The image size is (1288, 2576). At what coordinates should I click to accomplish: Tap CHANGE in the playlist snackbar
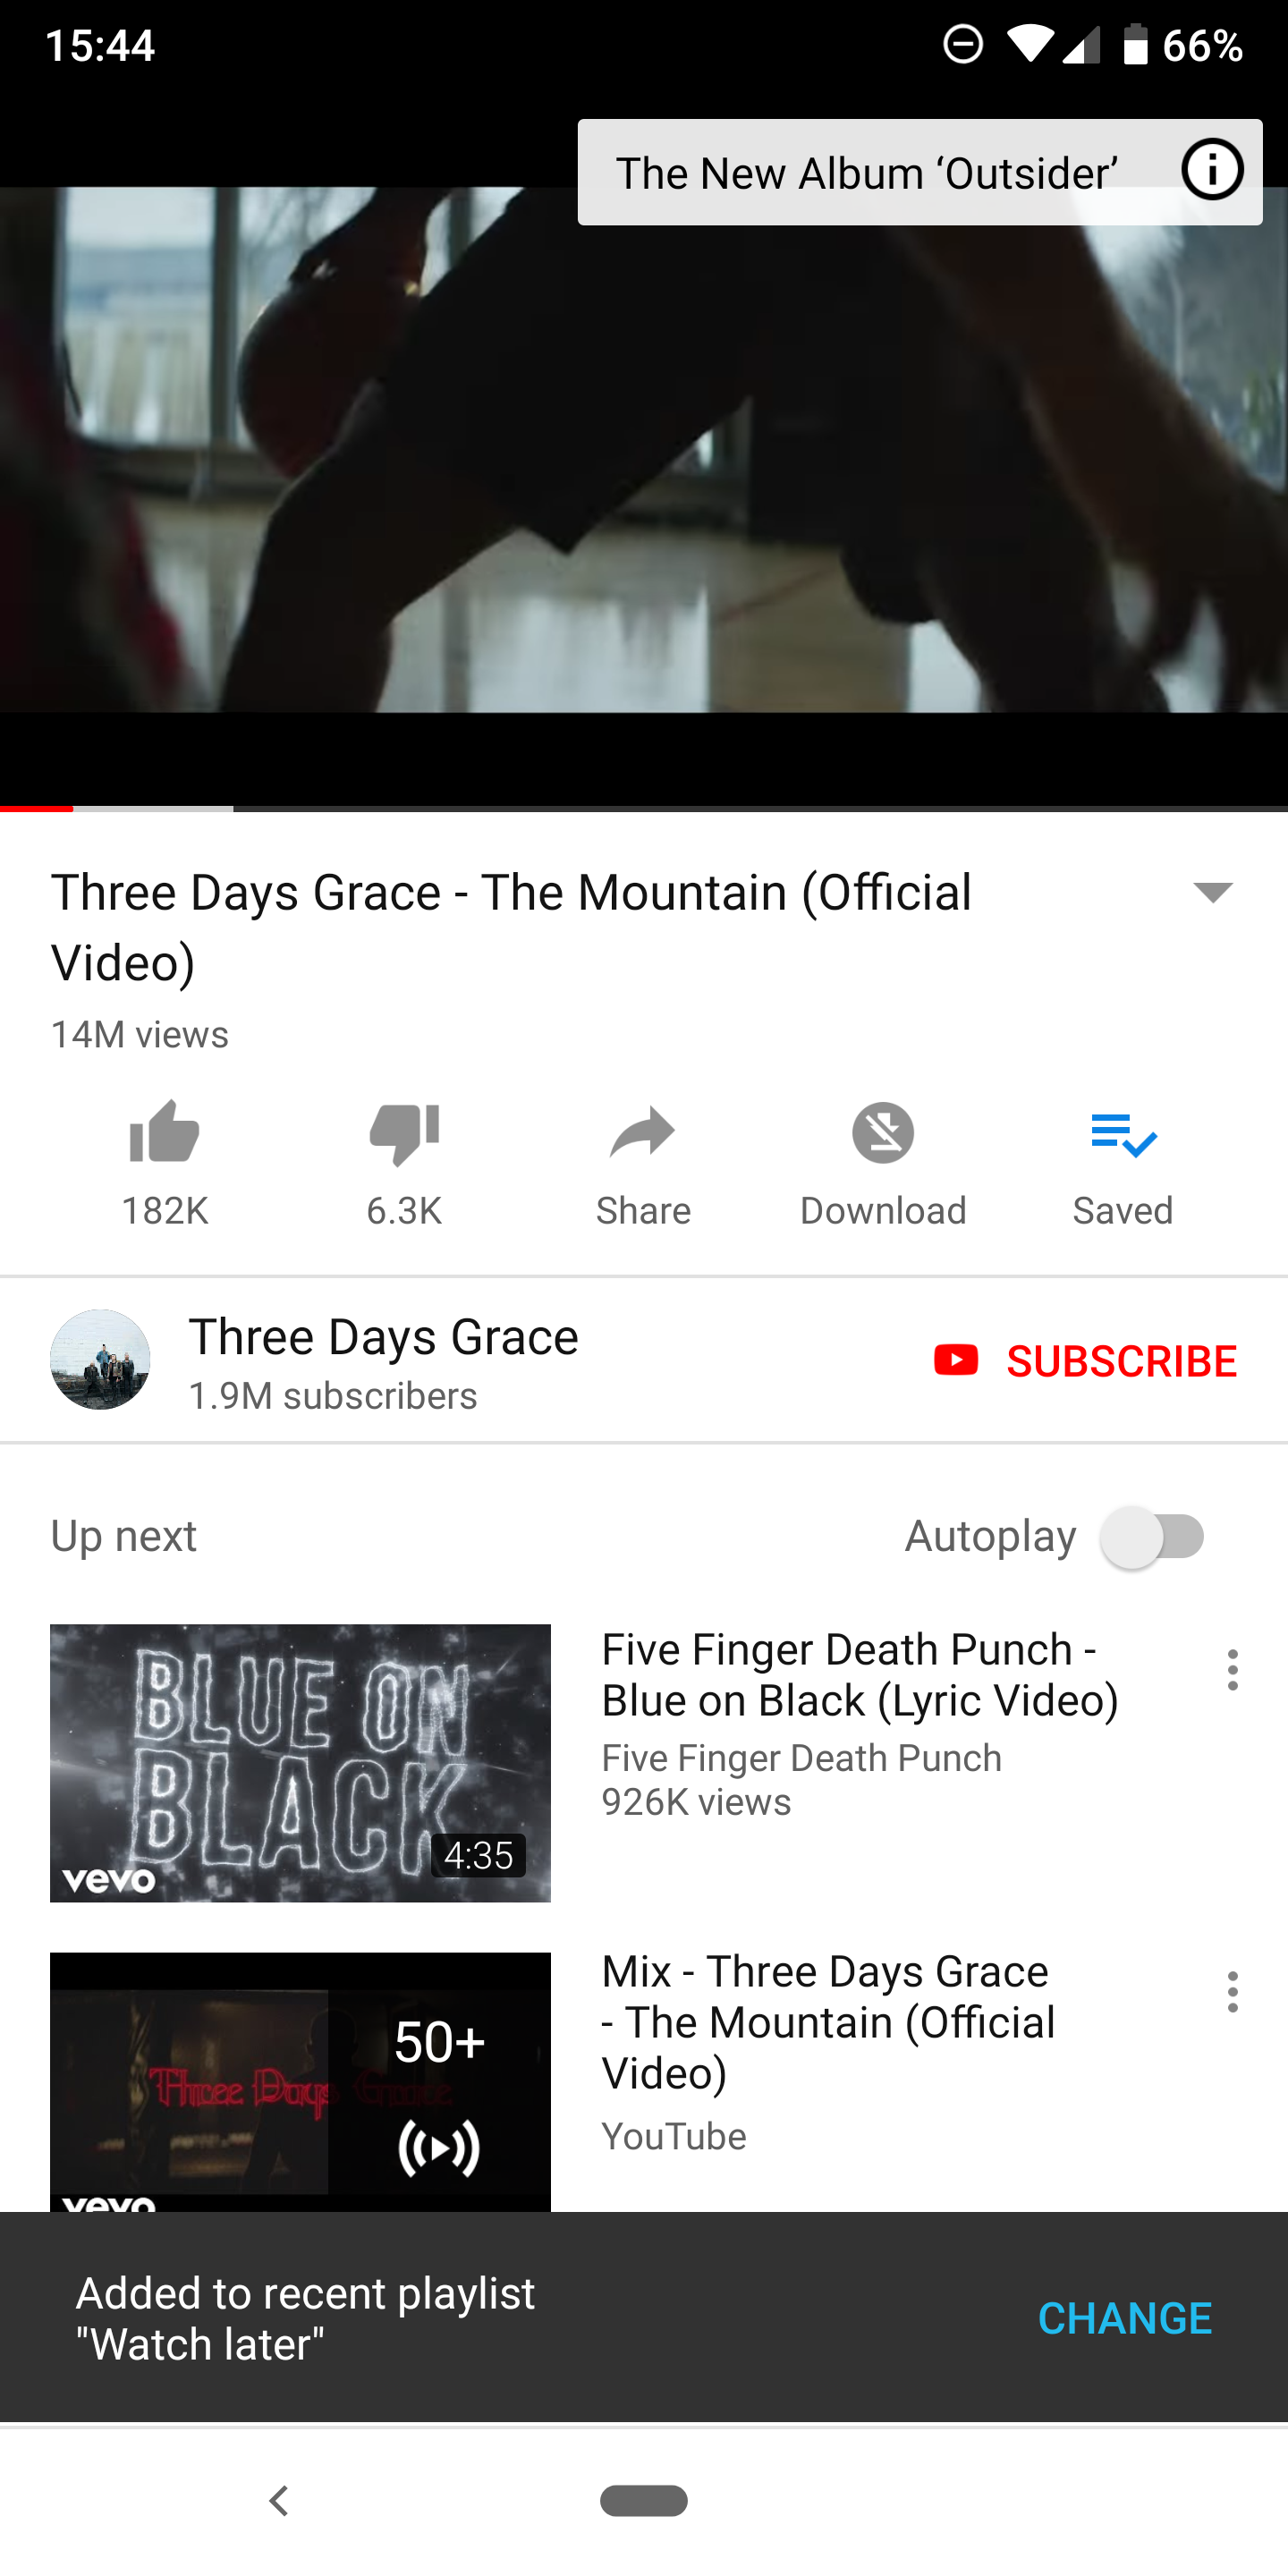(1124, 2318)
